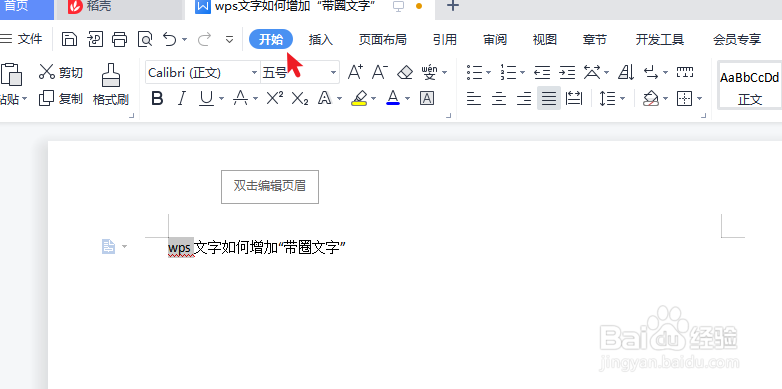
Task: Open 开发工具 tab
Action: [659, 39]
